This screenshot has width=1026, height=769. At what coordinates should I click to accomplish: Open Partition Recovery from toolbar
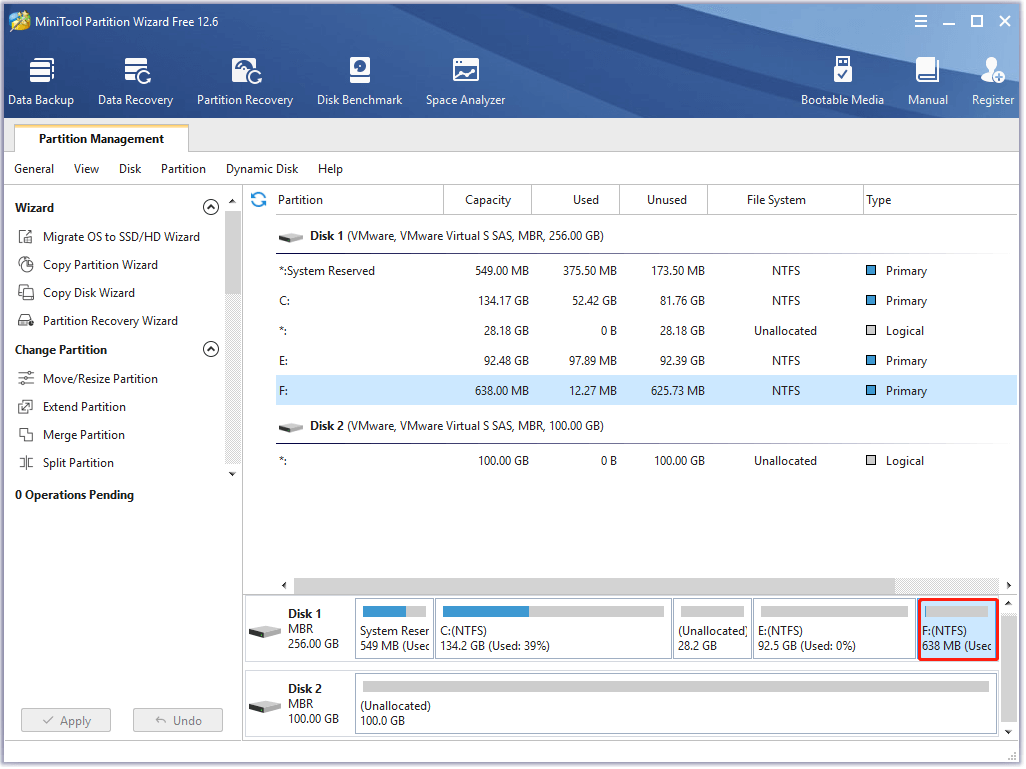tap(245, 80)
